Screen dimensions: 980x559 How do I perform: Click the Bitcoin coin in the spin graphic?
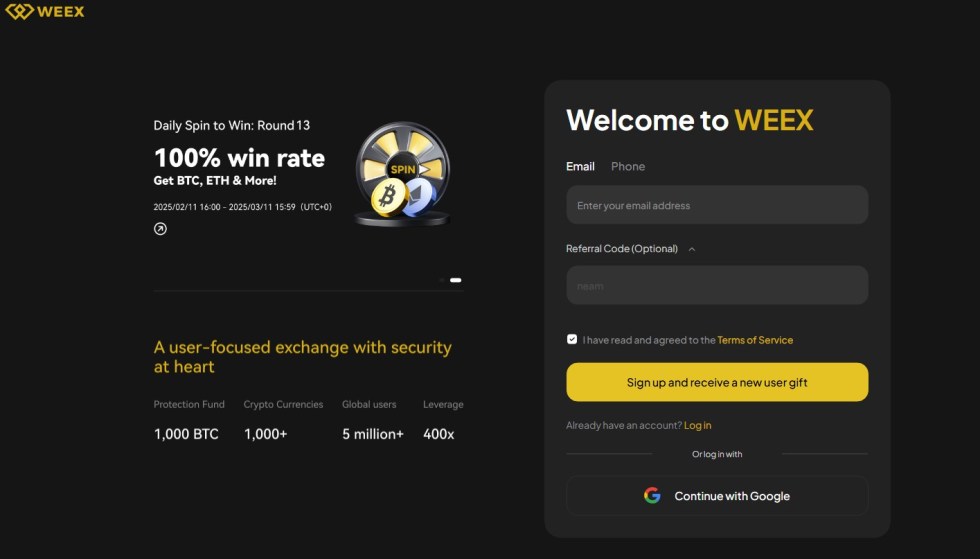coord(387,196)
